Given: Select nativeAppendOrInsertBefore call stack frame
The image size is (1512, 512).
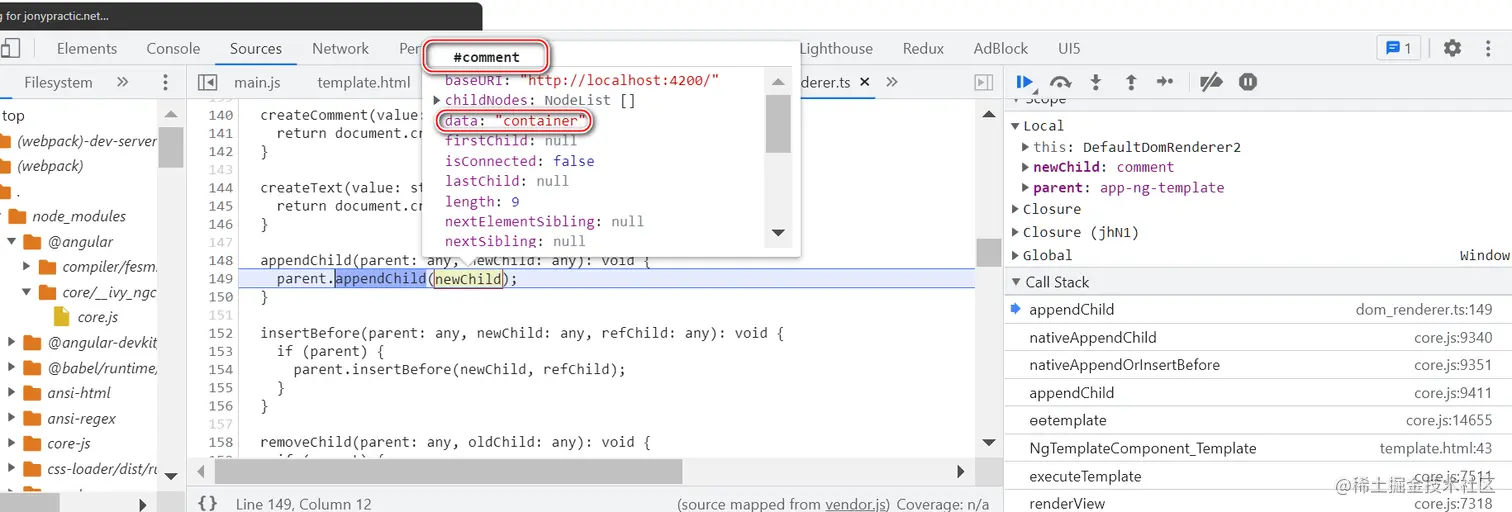Looking at the screenshot, I should click(1258, 365).
